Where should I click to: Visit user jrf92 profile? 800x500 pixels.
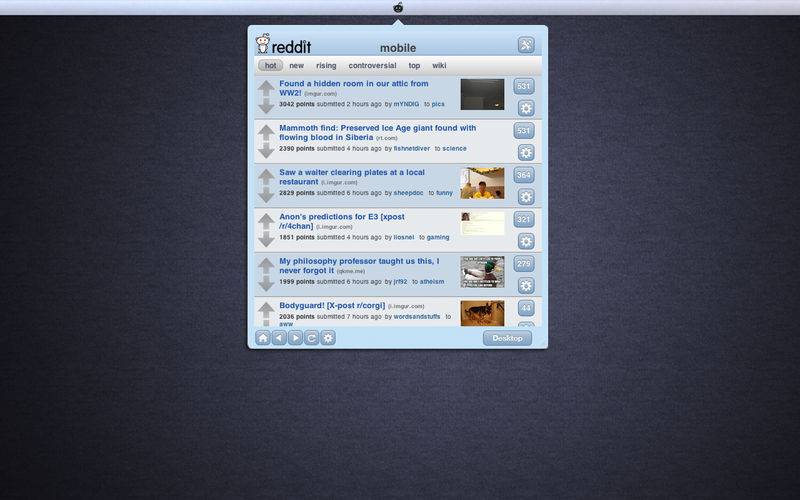tap(401, 282)
